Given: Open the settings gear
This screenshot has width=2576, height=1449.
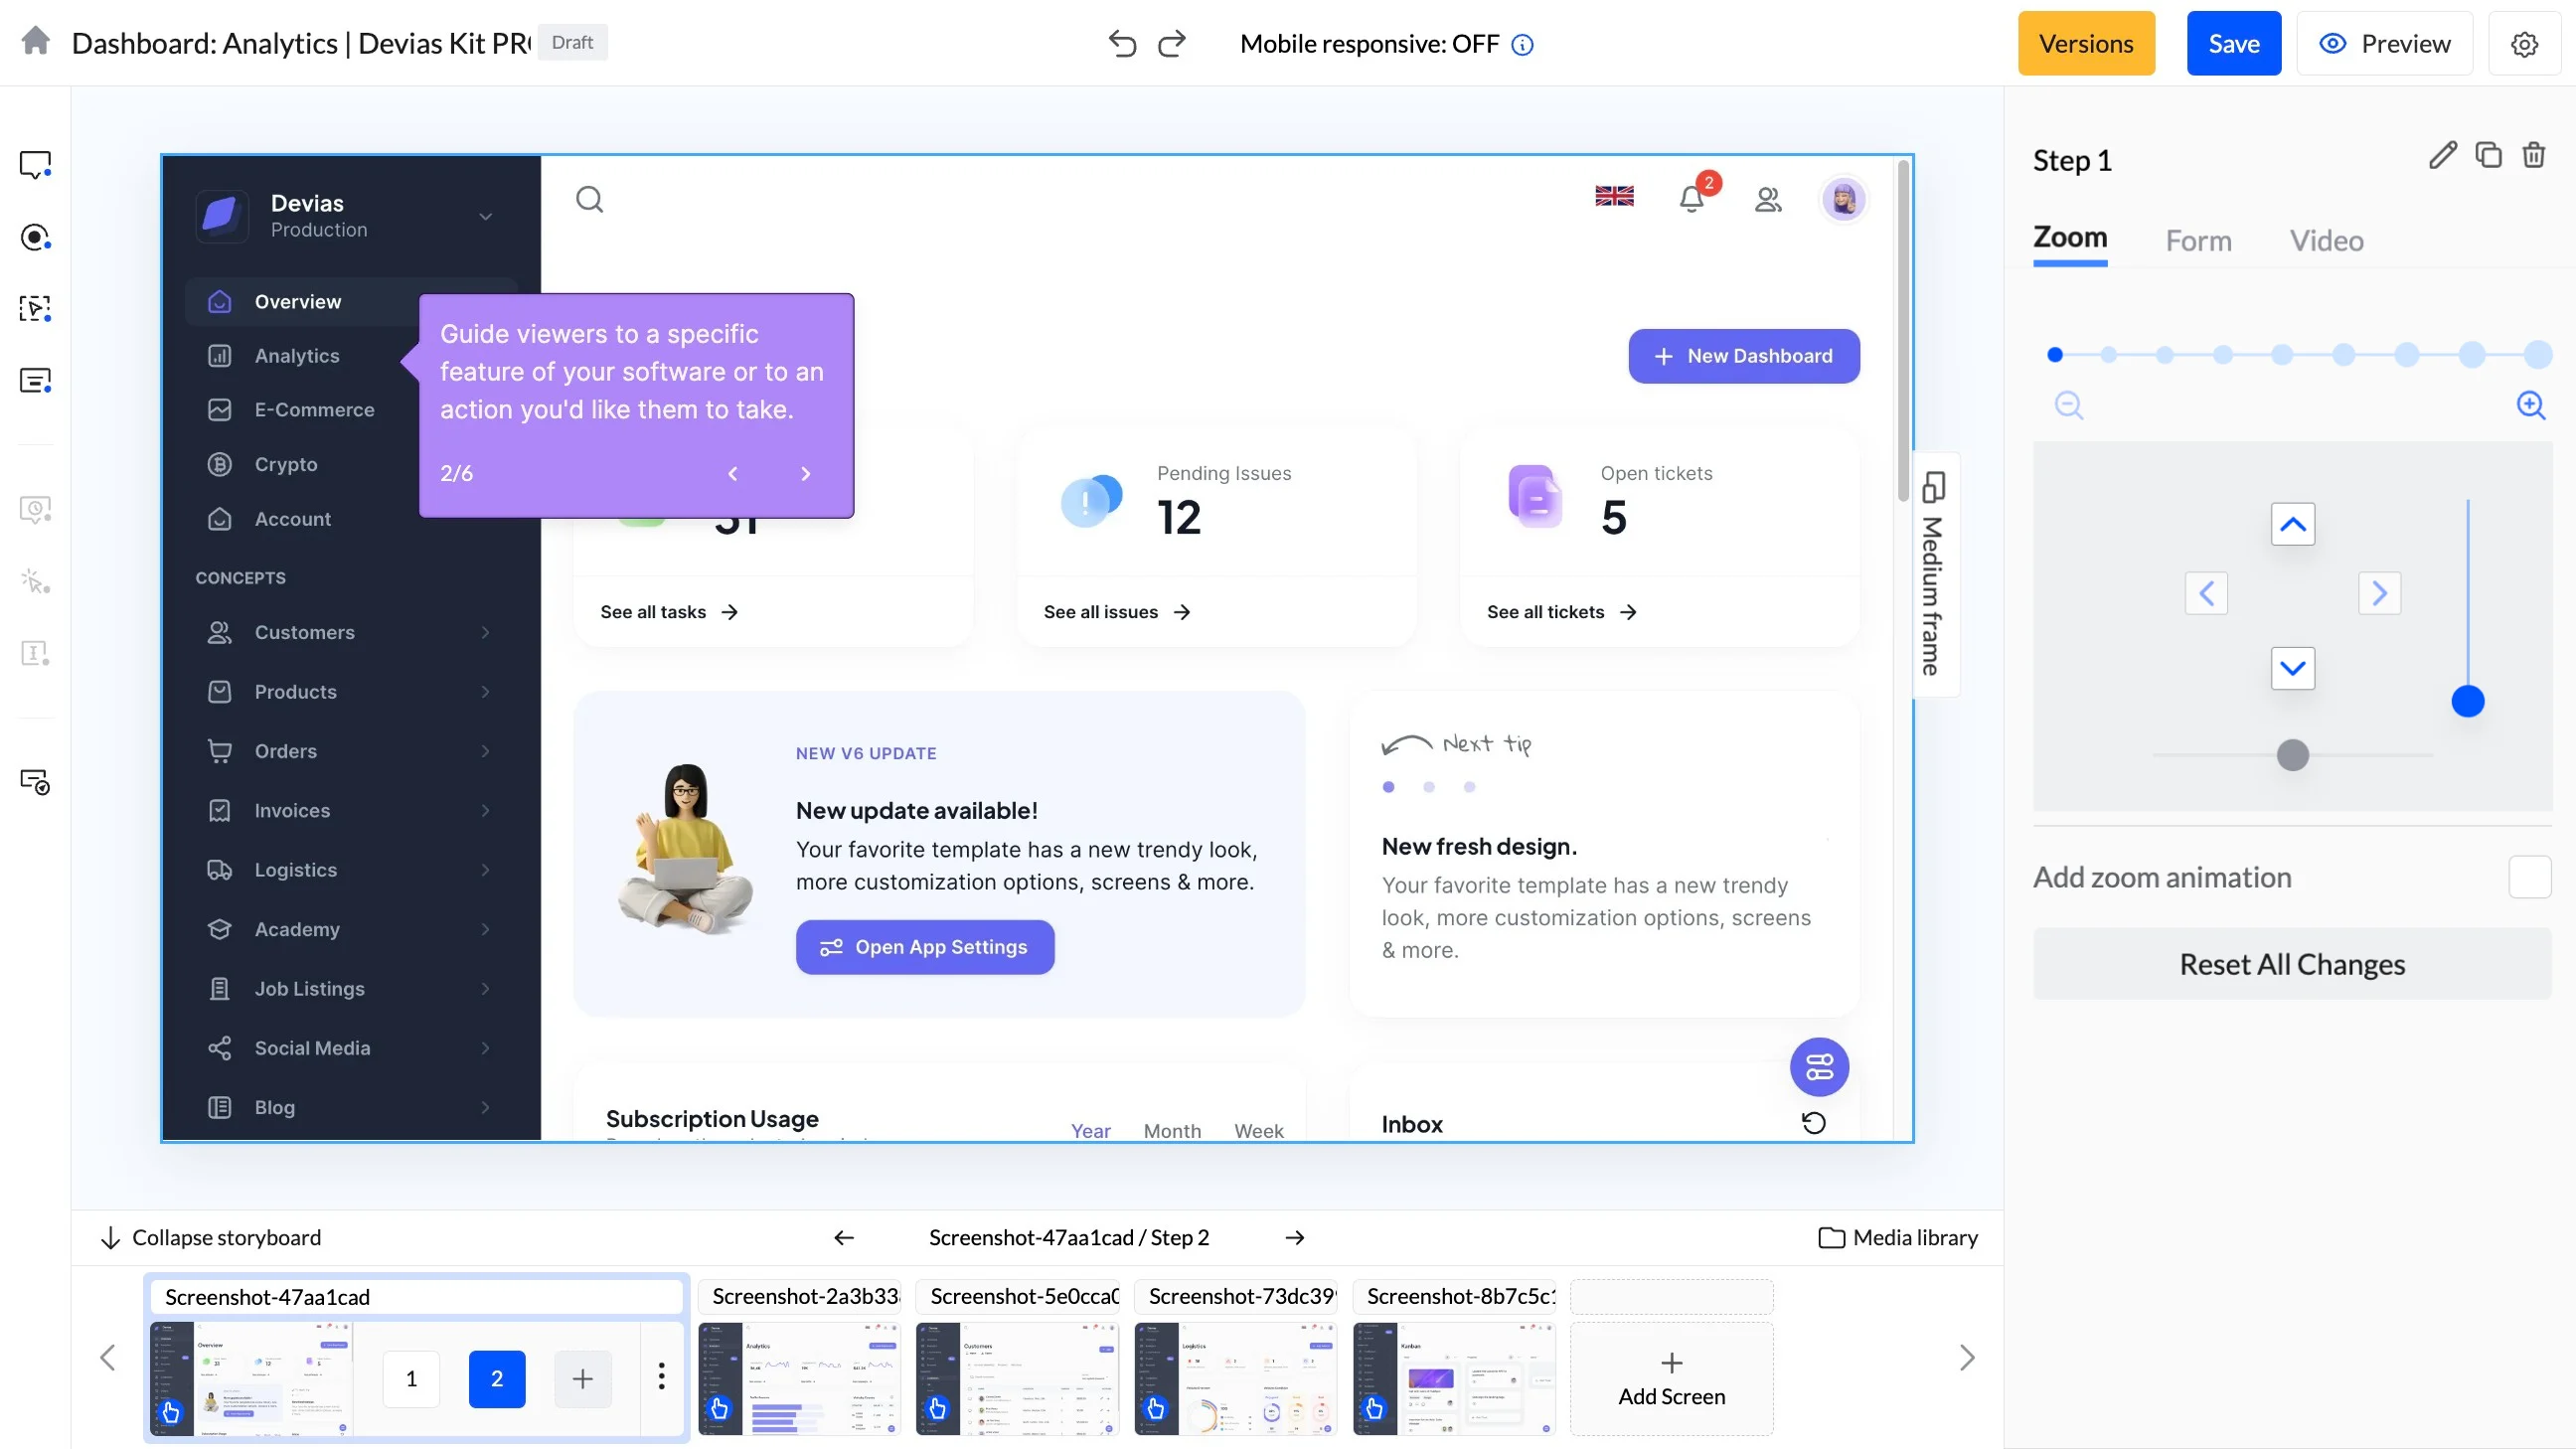Looking at the screenshot, I should tap(2524, 43).
